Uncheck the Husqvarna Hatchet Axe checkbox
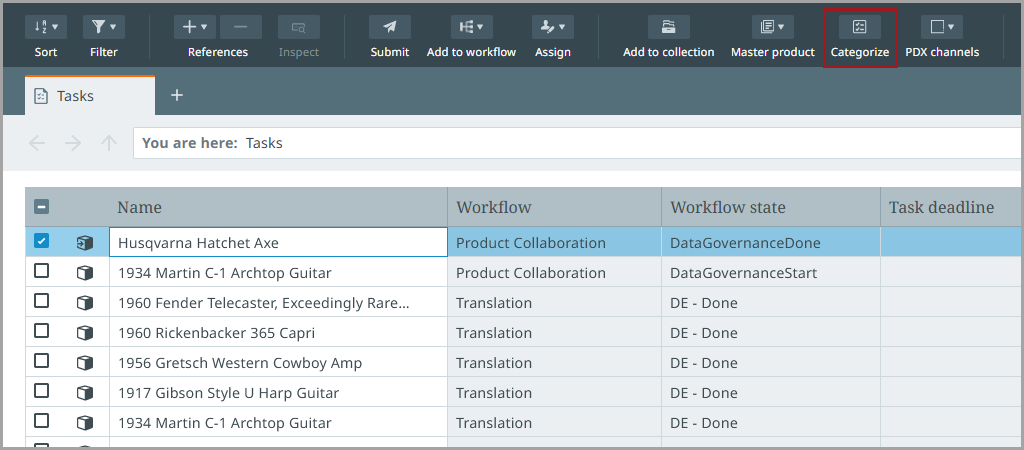 [x=41, y=241]
